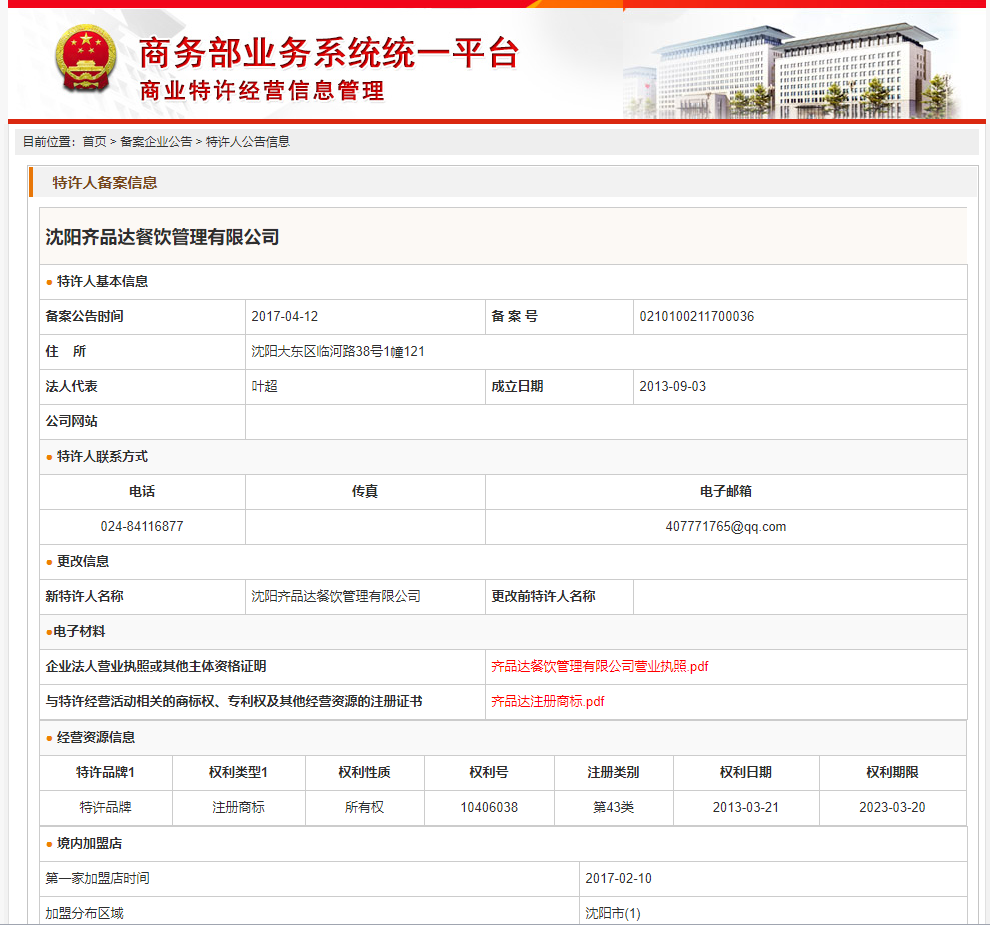The image size is (990, 925).
Task: Click the 权利号 value 10406038
Action: coord(489,808)
